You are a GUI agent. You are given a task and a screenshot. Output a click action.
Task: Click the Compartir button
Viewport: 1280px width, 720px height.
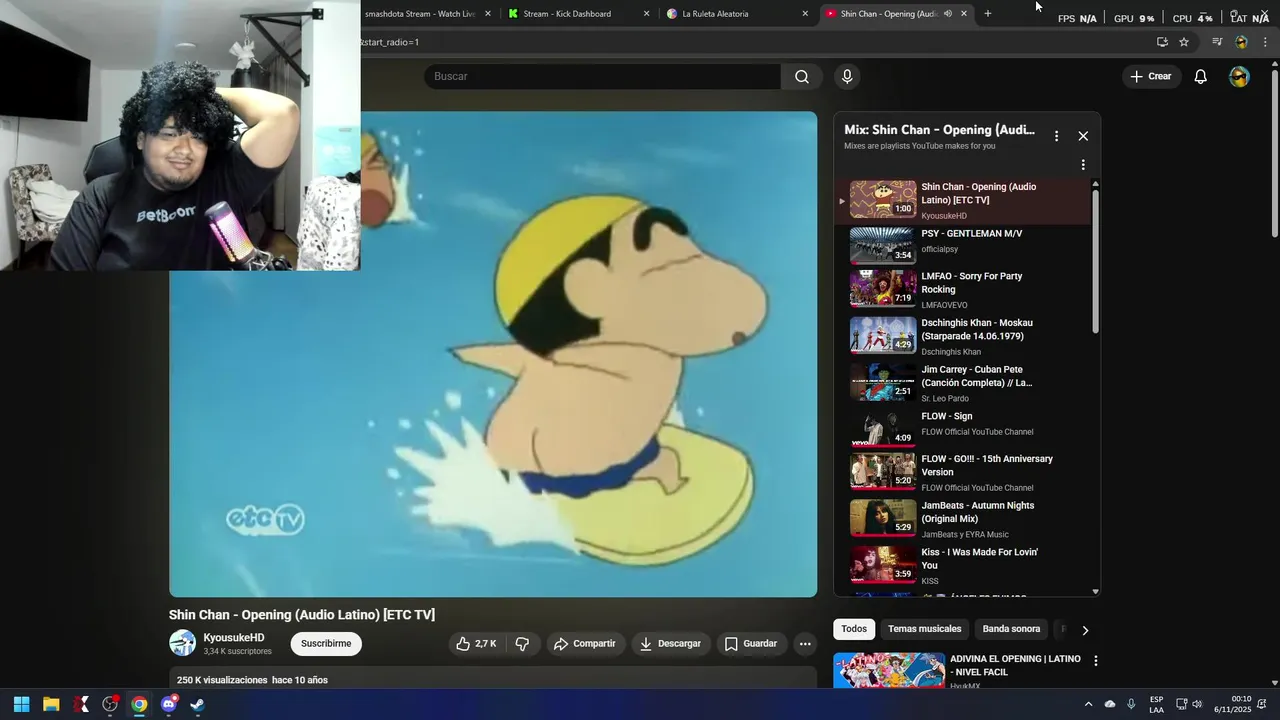[584, 644]
